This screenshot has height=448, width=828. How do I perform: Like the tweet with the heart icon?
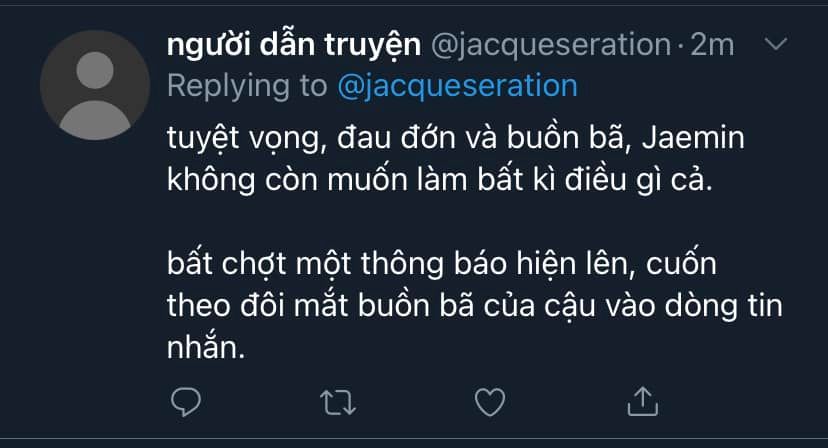490,402
